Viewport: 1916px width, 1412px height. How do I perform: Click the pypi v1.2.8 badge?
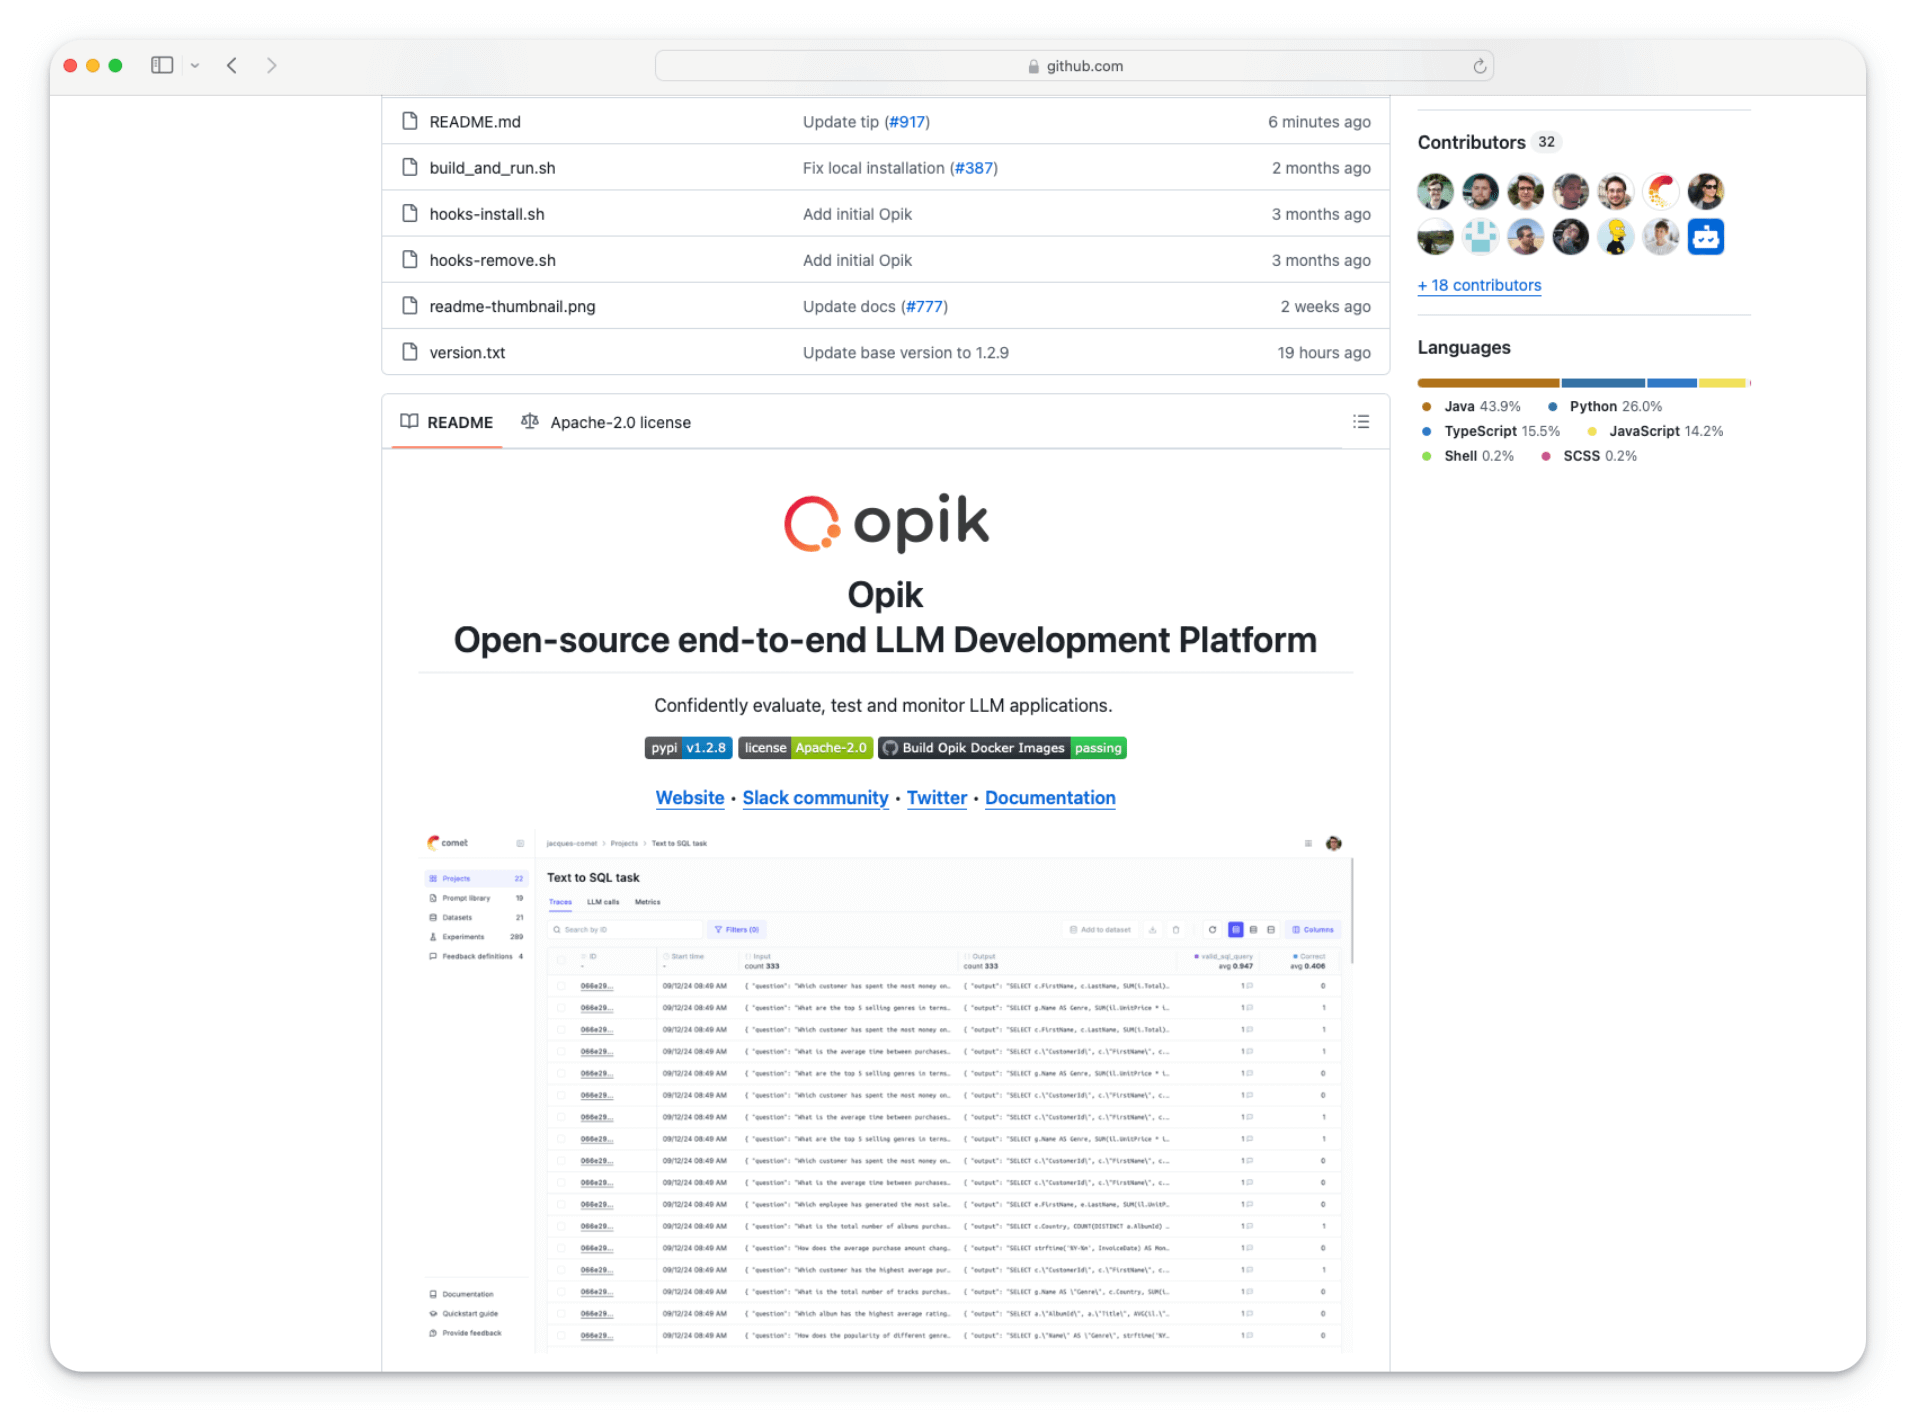pyautogui.click(x=688, y=748)
